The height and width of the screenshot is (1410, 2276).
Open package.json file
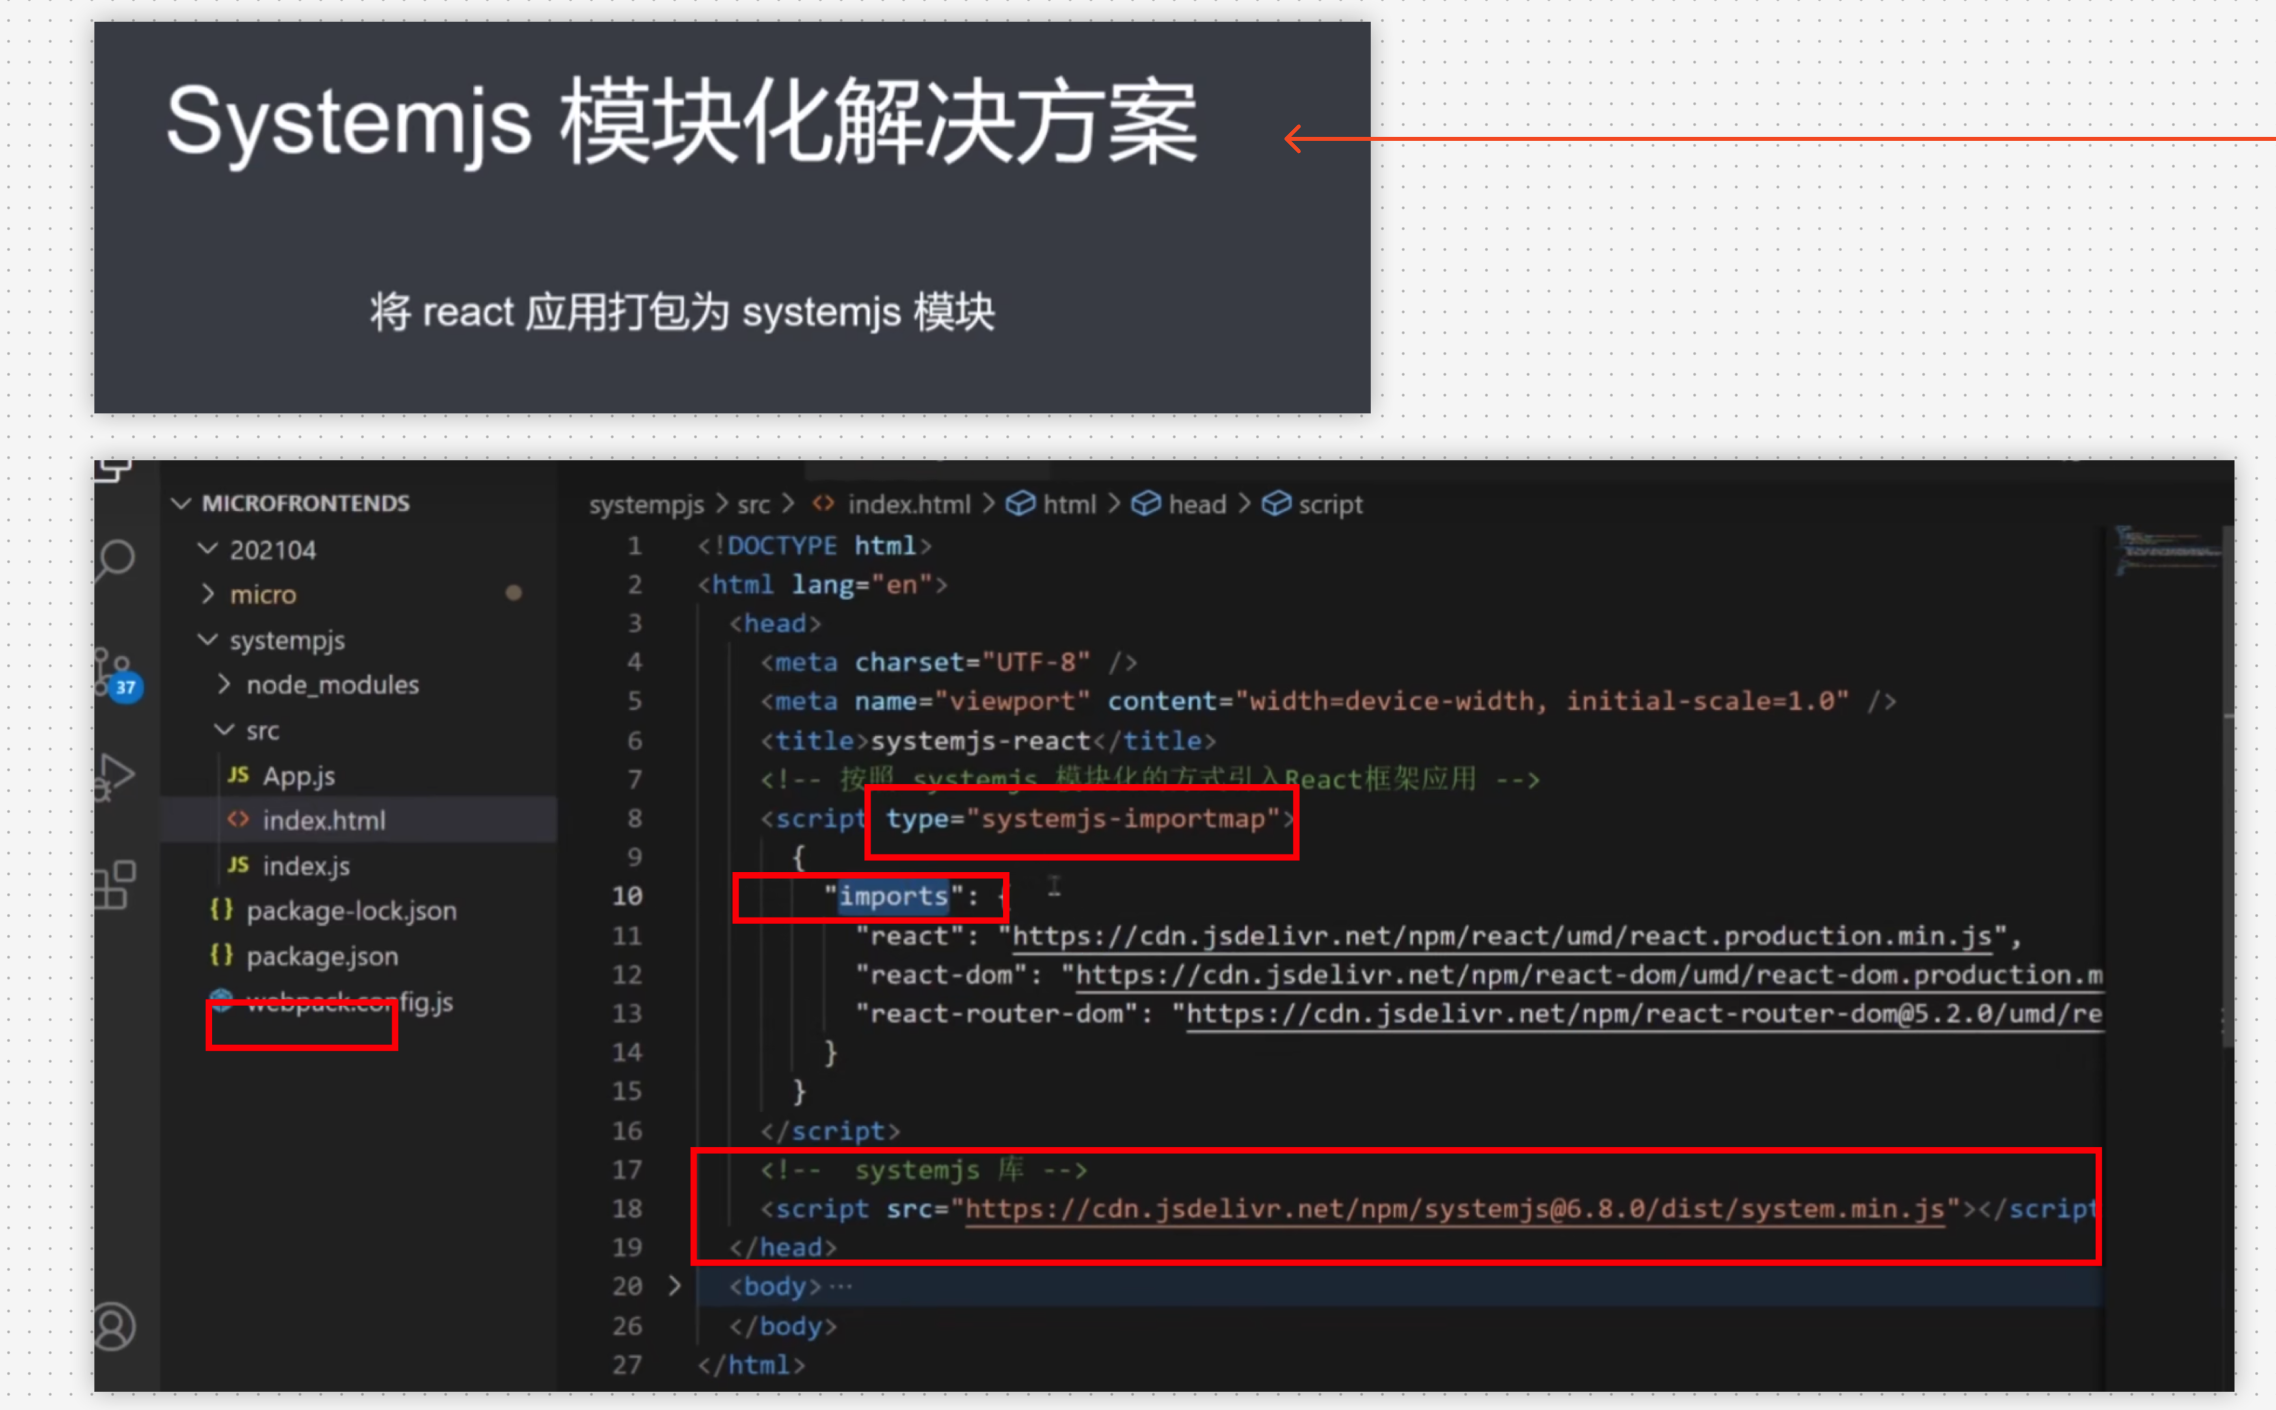pyautogui.click(x=322, y=956)
